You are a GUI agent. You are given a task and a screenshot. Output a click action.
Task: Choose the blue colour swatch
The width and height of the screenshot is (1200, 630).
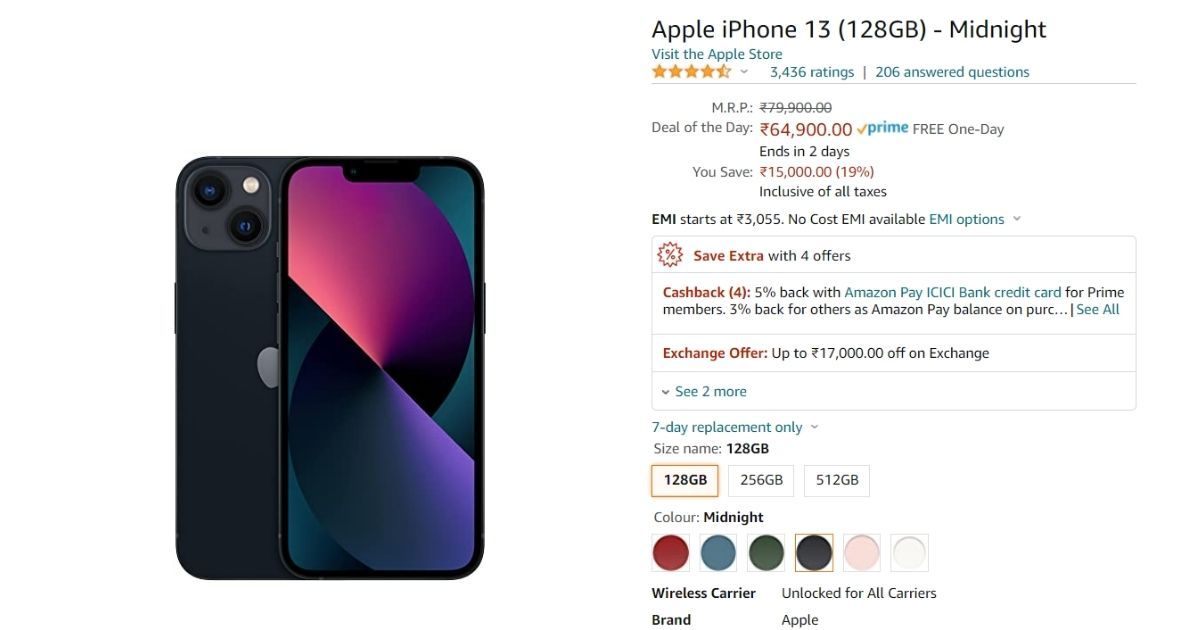click(718, 552)
